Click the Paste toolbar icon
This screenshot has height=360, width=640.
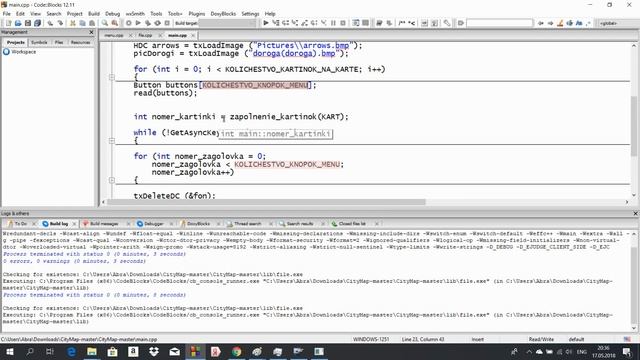[x=92, y=23]
